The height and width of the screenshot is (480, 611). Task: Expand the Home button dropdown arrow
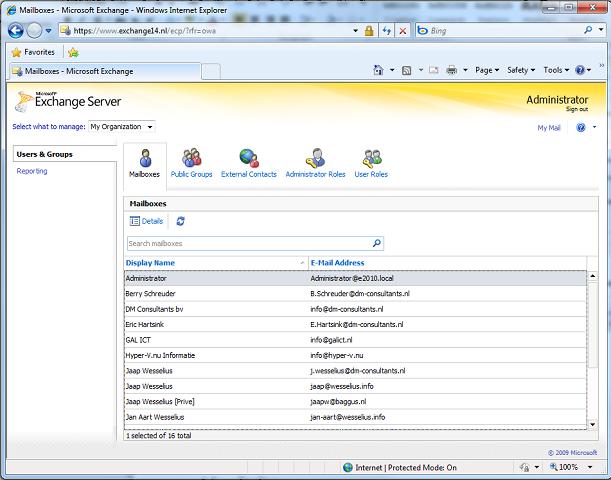coord(392,70)
